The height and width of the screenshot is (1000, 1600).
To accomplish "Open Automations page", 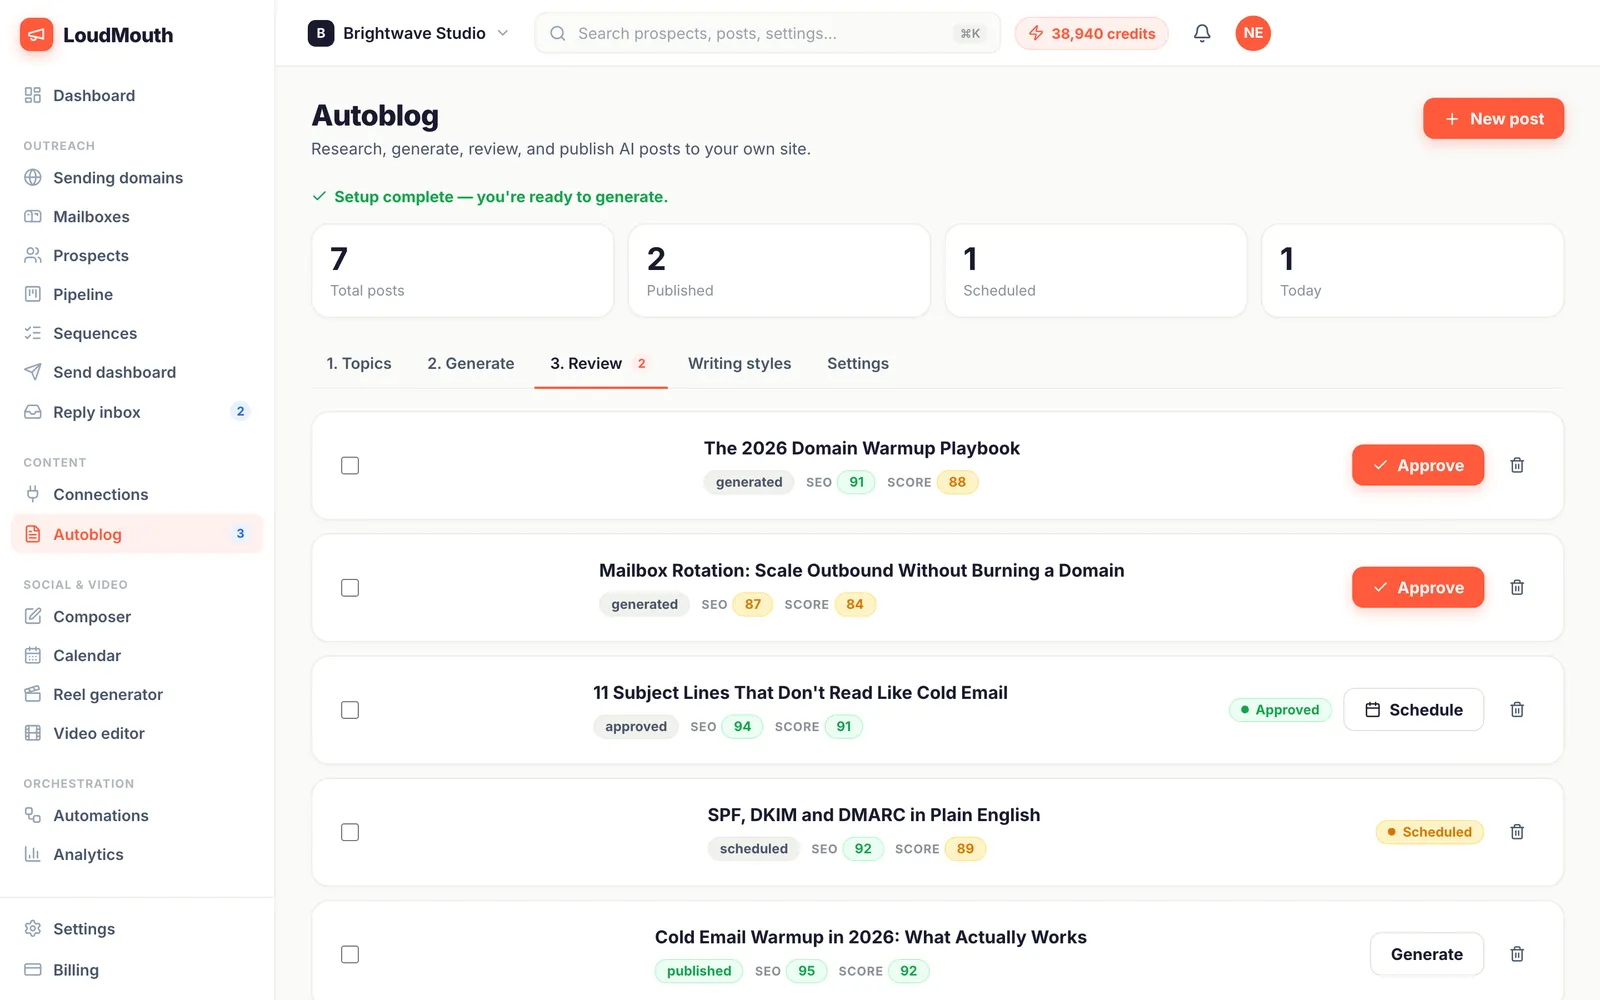I will [137, 815].
